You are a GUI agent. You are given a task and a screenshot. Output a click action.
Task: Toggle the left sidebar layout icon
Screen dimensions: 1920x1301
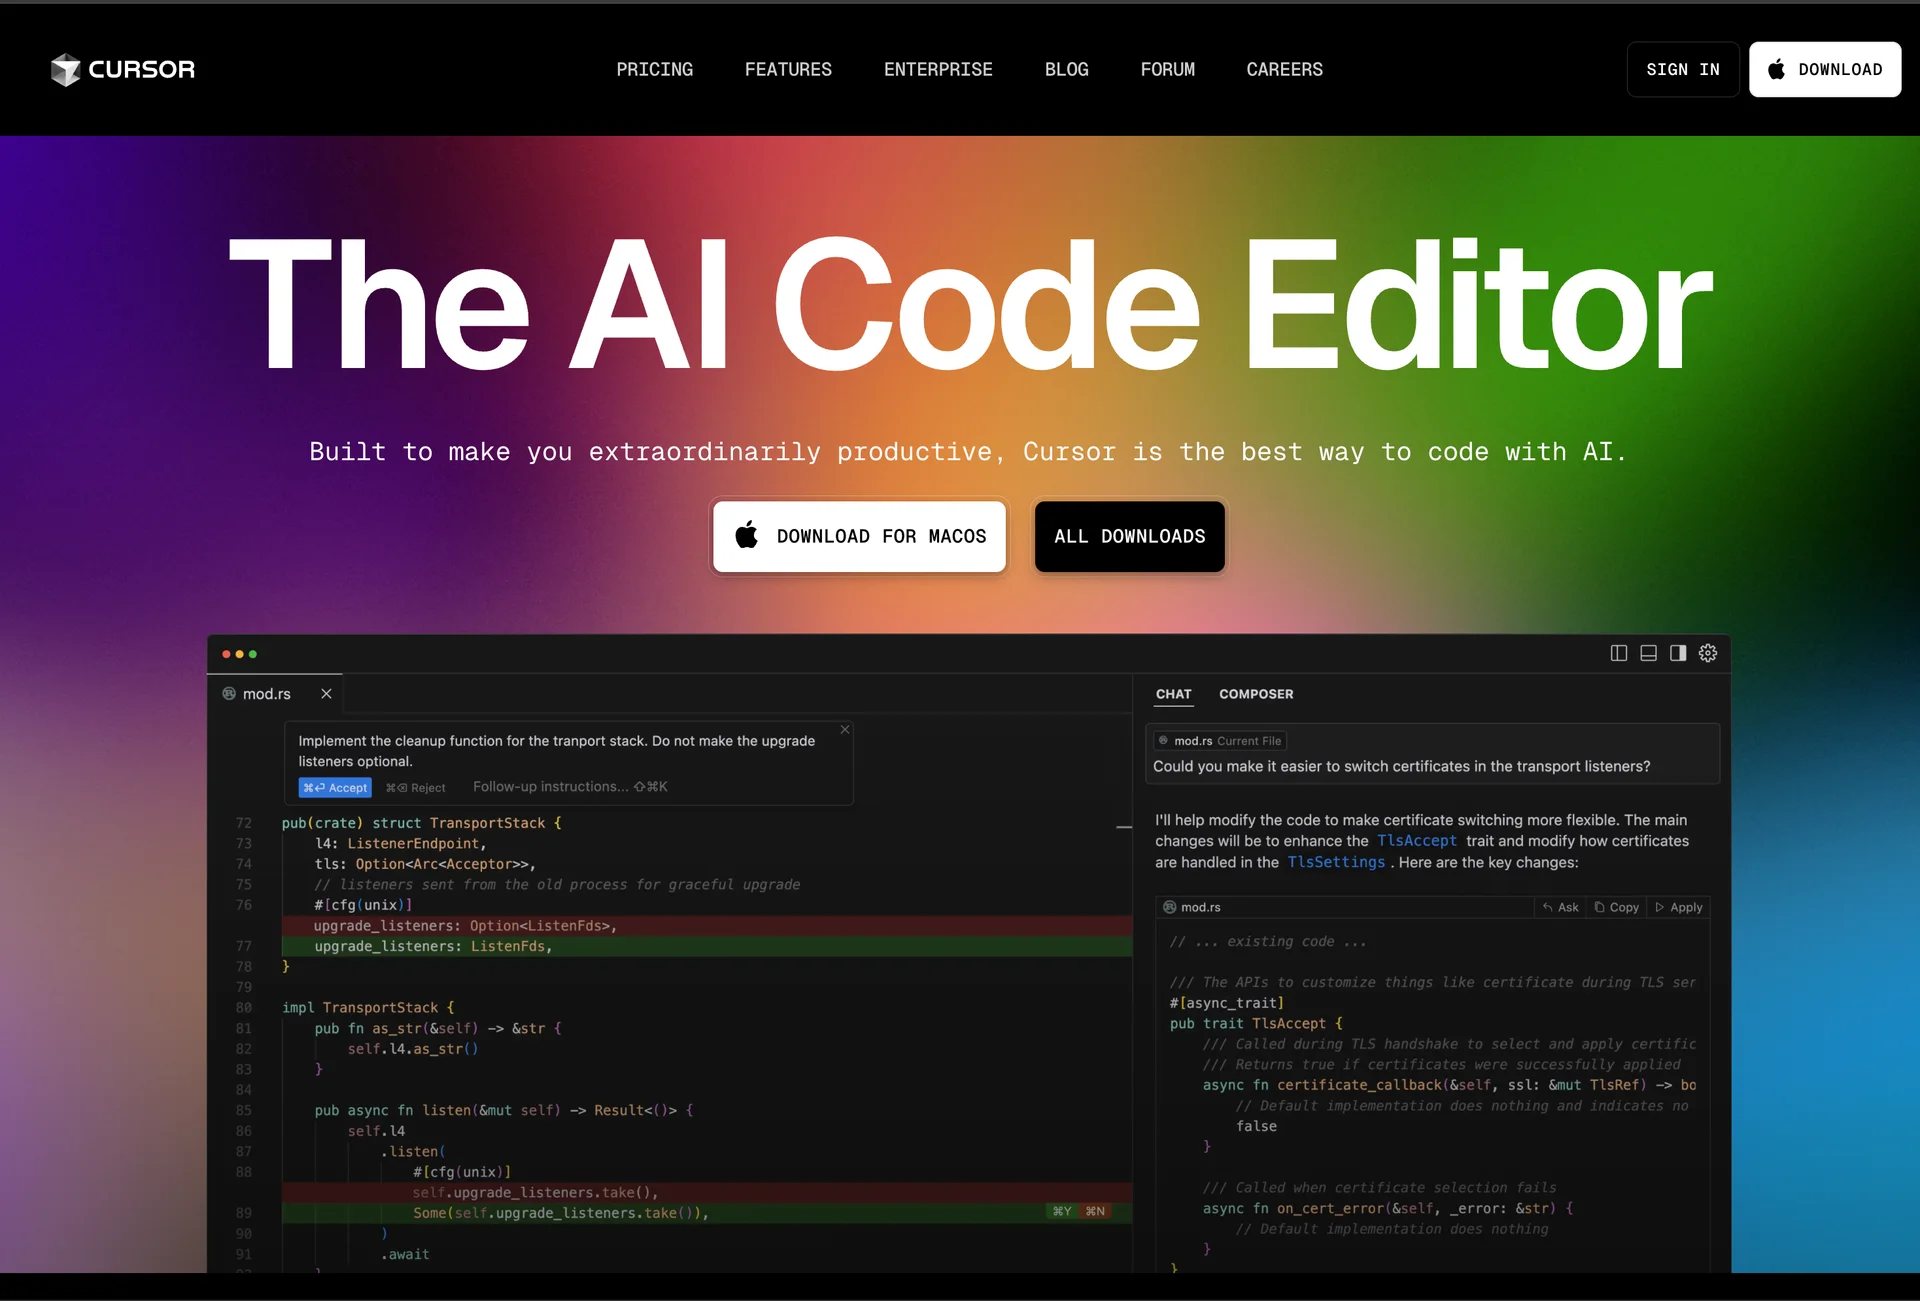pos(1619,653)
